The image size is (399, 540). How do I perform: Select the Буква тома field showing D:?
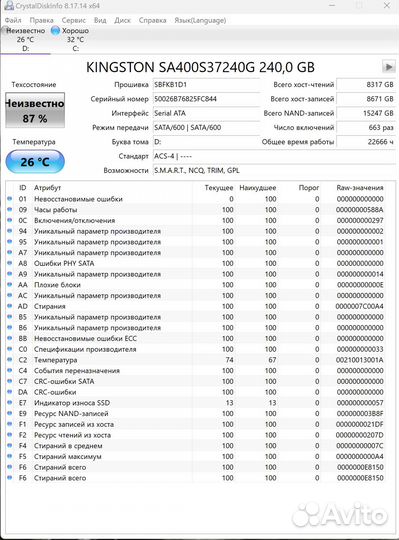click(206, 142)
